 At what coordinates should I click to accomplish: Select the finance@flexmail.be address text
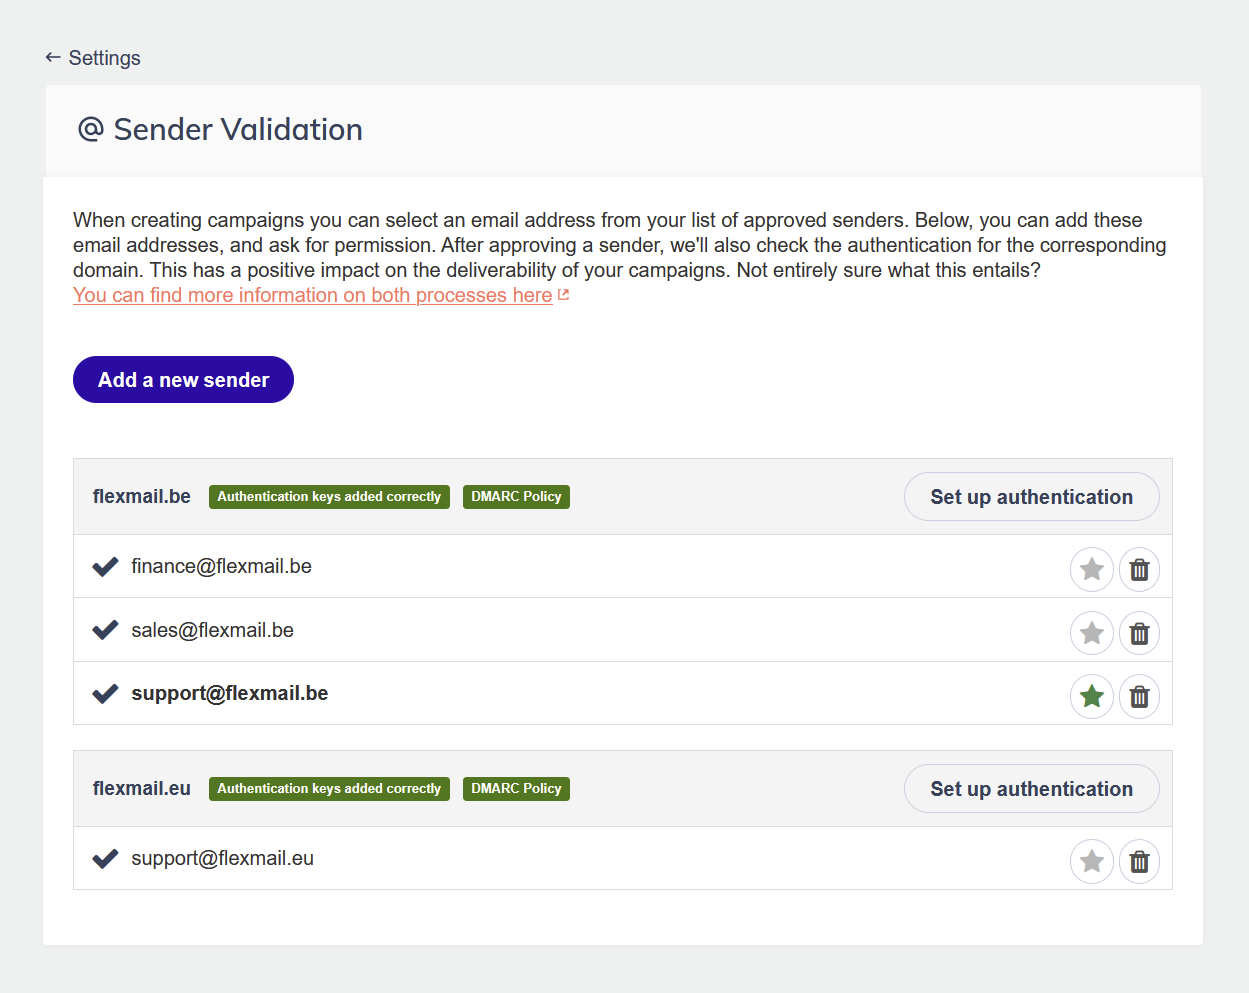(x=221, y=566)
